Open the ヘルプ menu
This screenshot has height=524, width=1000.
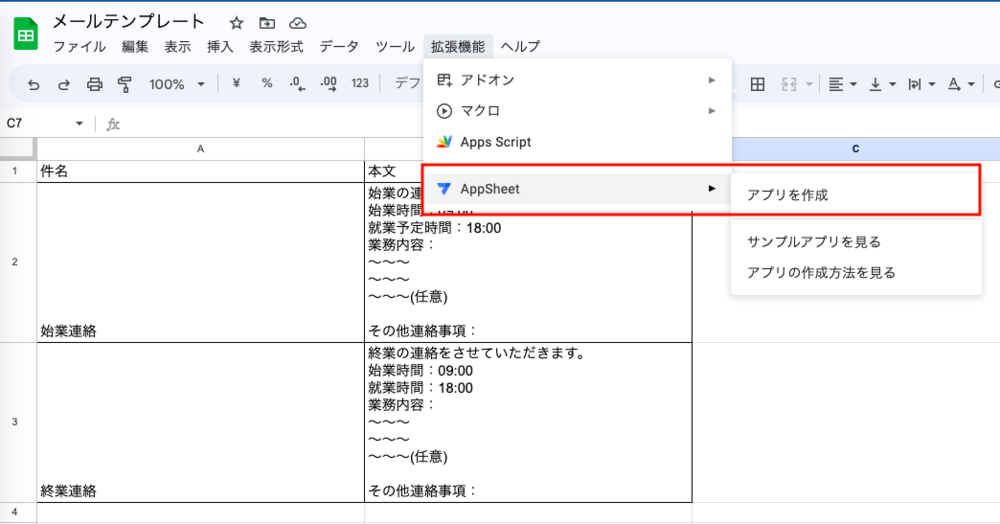coord(520,47)
